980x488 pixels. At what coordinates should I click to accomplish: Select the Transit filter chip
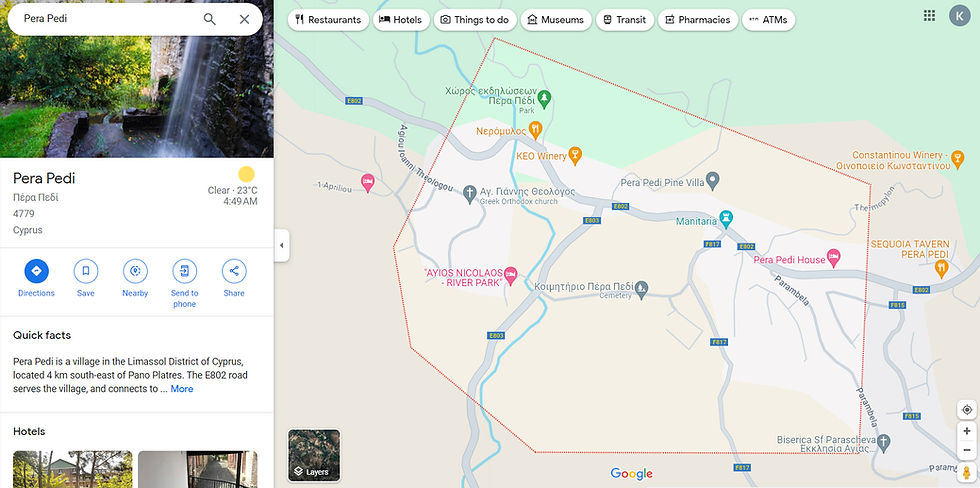click(x=624, y=19)
